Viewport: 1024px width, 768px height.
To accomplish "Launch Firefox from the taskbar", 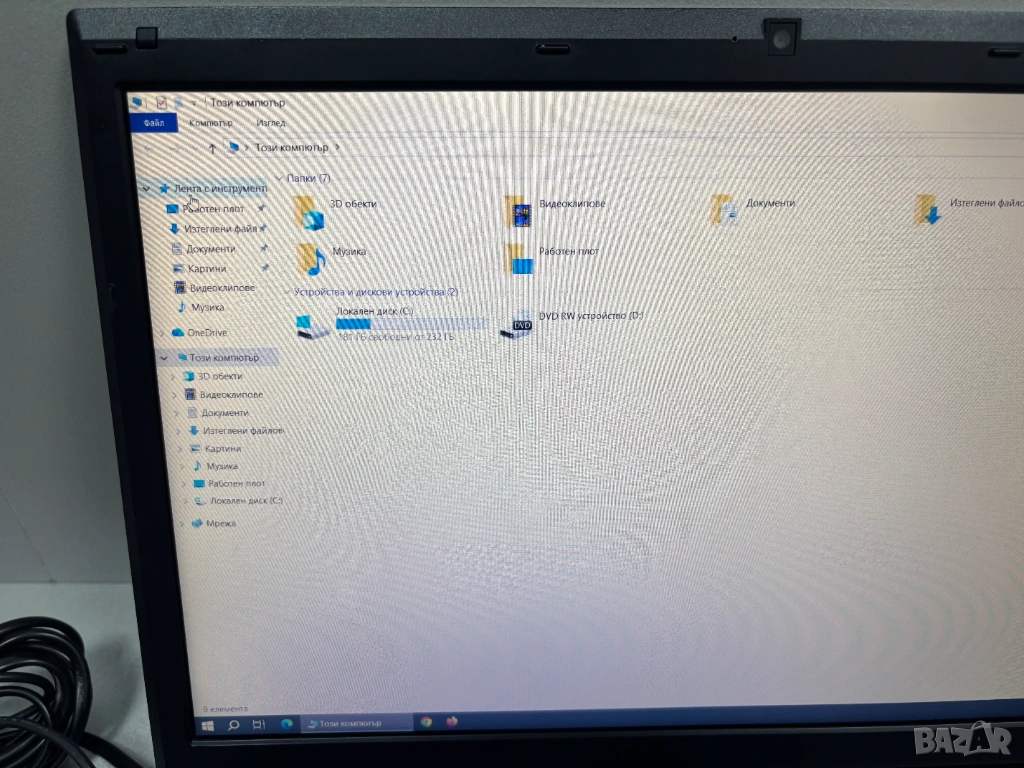I will pos(452,721).
